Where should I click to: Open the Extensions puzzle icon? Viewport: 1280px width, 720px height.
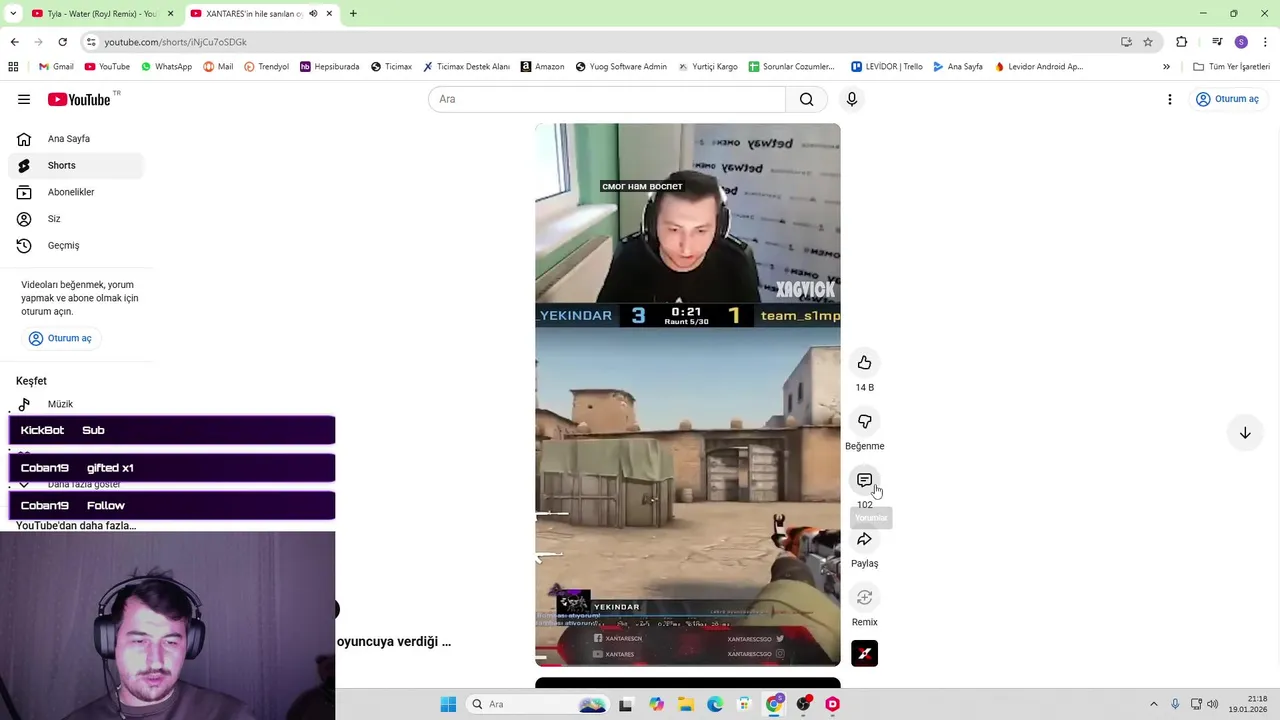point(1182,42)
